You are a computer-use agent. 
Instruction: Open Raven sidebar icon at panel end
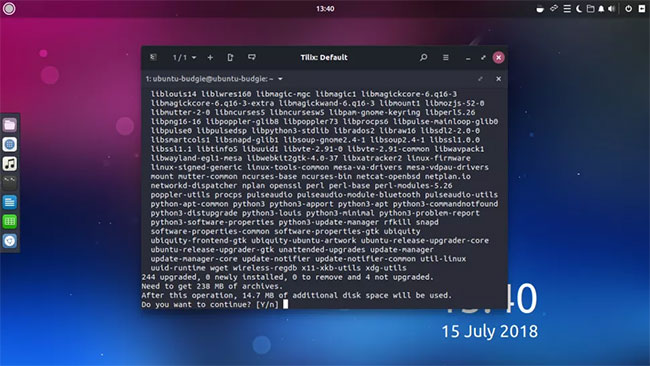642,9
